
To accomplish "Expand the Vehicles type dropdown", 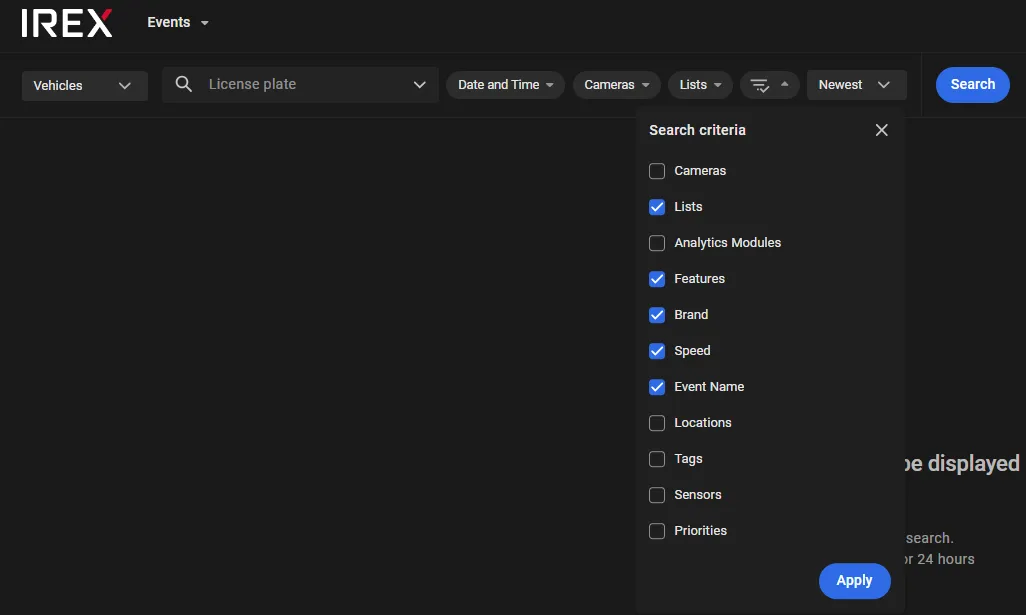I will coord(84,86).
